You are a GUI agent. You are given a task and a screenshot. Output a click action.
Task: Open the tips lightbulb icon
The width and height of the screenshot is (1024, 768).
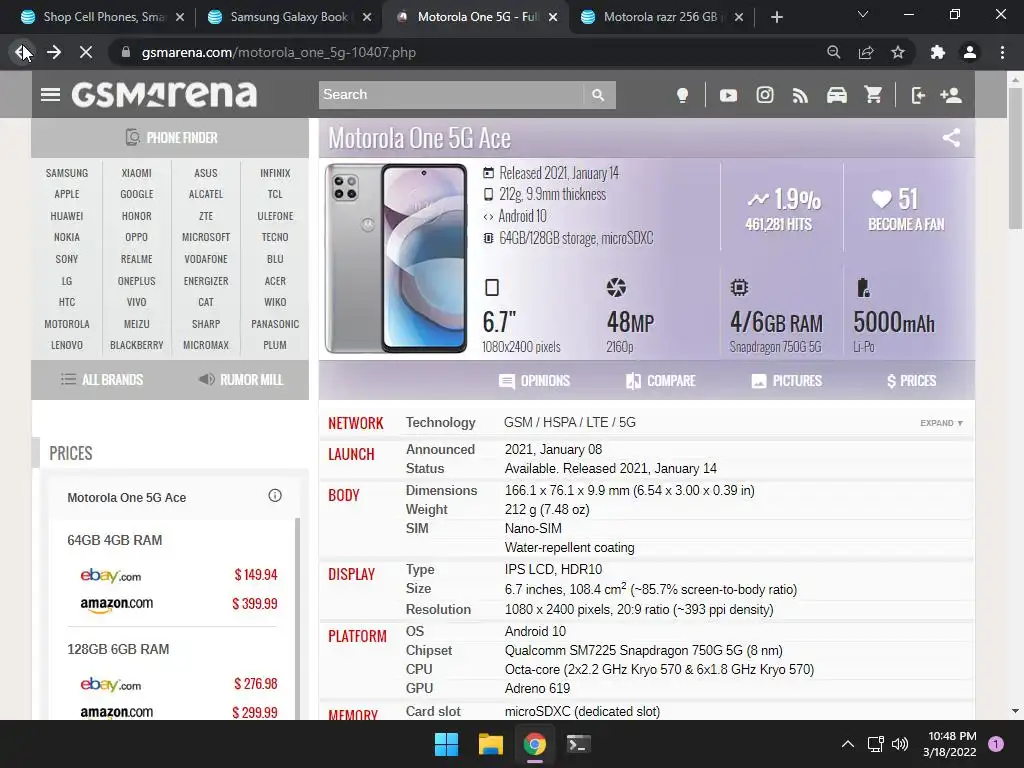(x=682, y=95)
